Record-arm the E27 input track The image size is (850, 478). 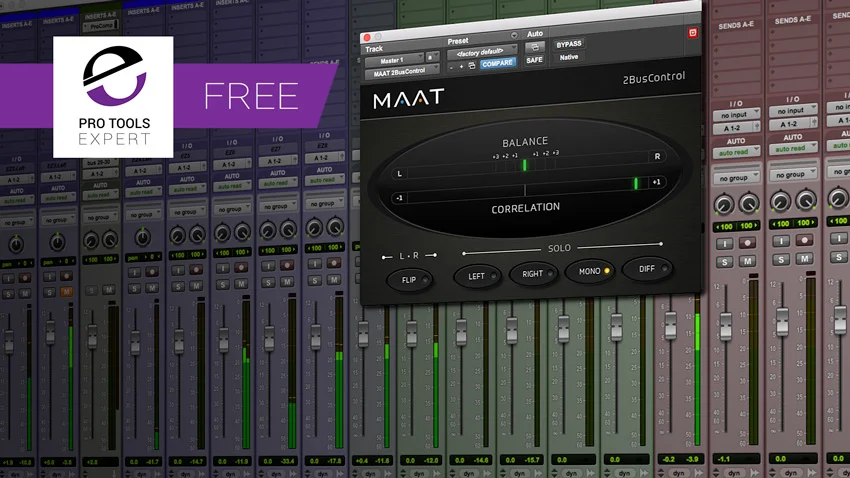[x=289, y=265]
